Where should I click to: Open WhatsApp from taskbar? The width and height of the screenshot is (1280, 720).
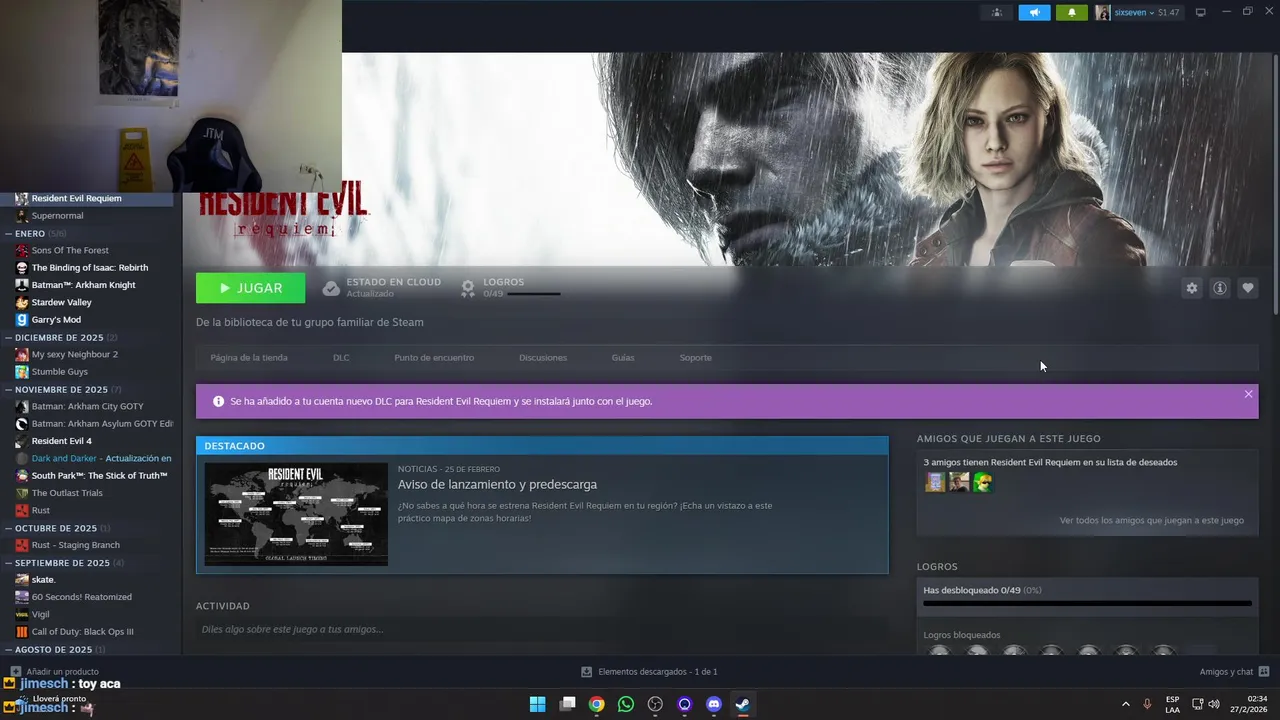(x=626, y=704)
